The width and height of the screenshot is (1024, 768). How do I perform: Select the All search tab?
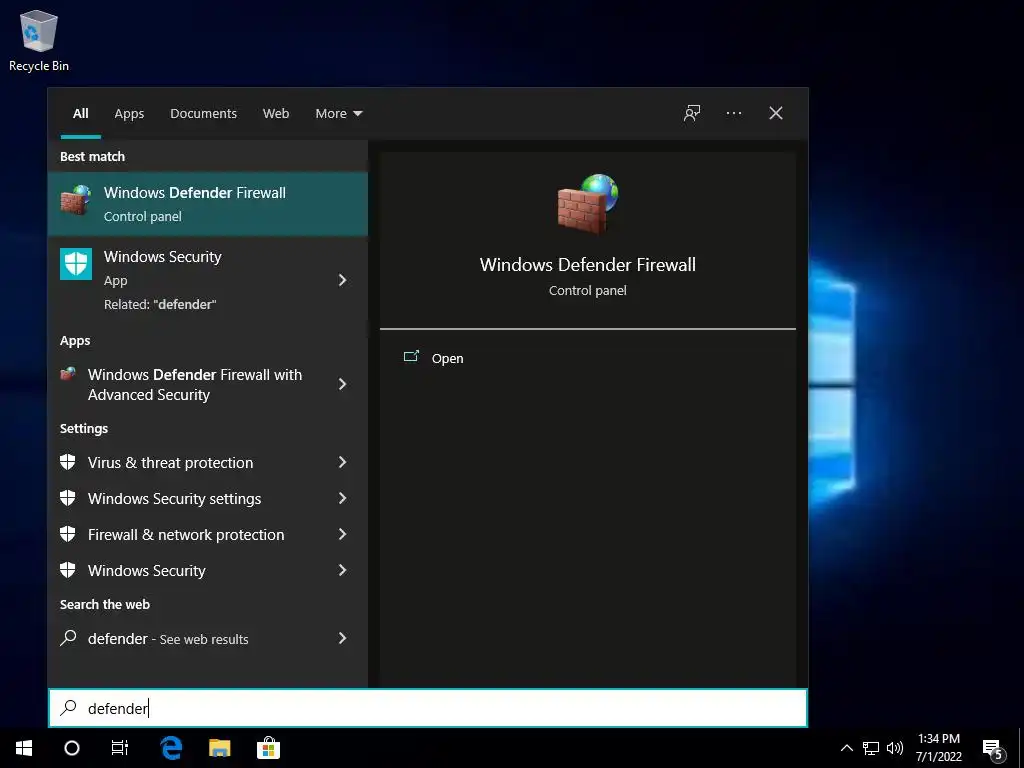(81, 114)
